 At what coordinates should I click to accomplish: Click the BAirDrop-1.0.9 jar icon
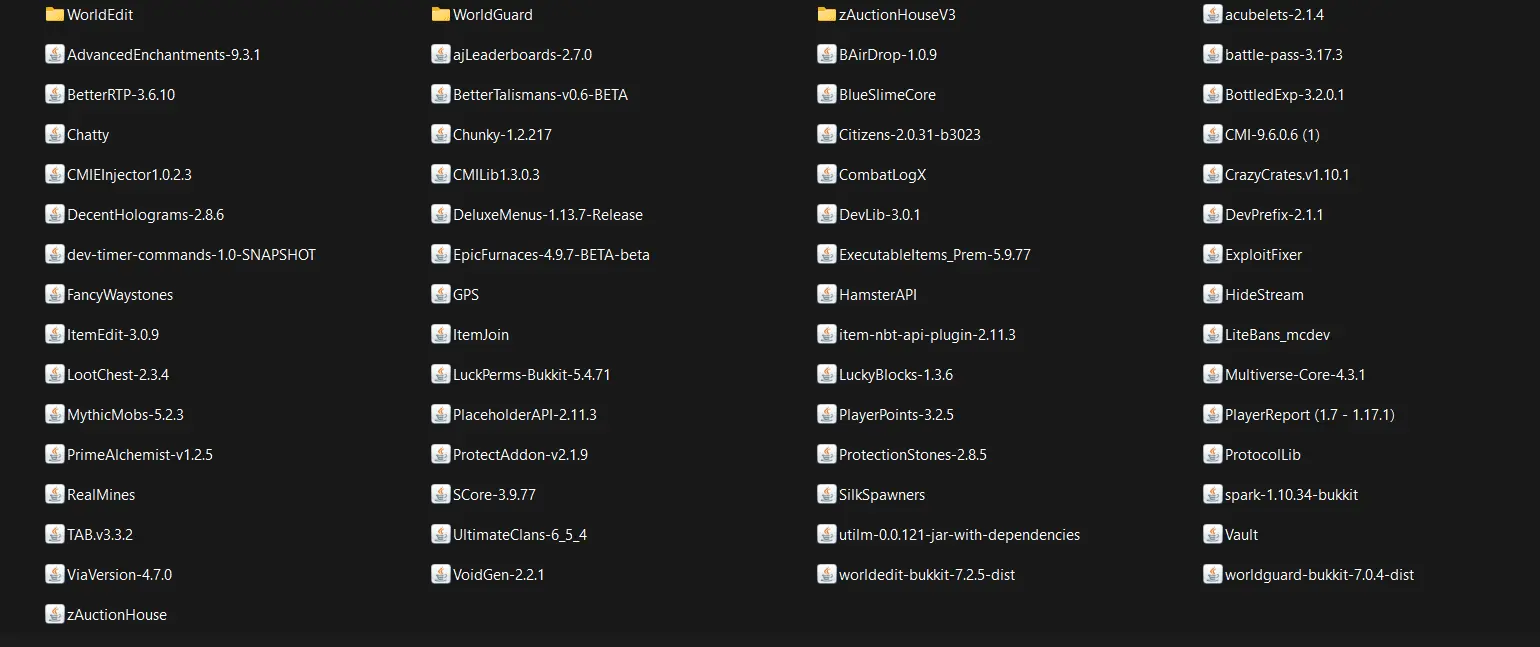[x=826, y=54]
